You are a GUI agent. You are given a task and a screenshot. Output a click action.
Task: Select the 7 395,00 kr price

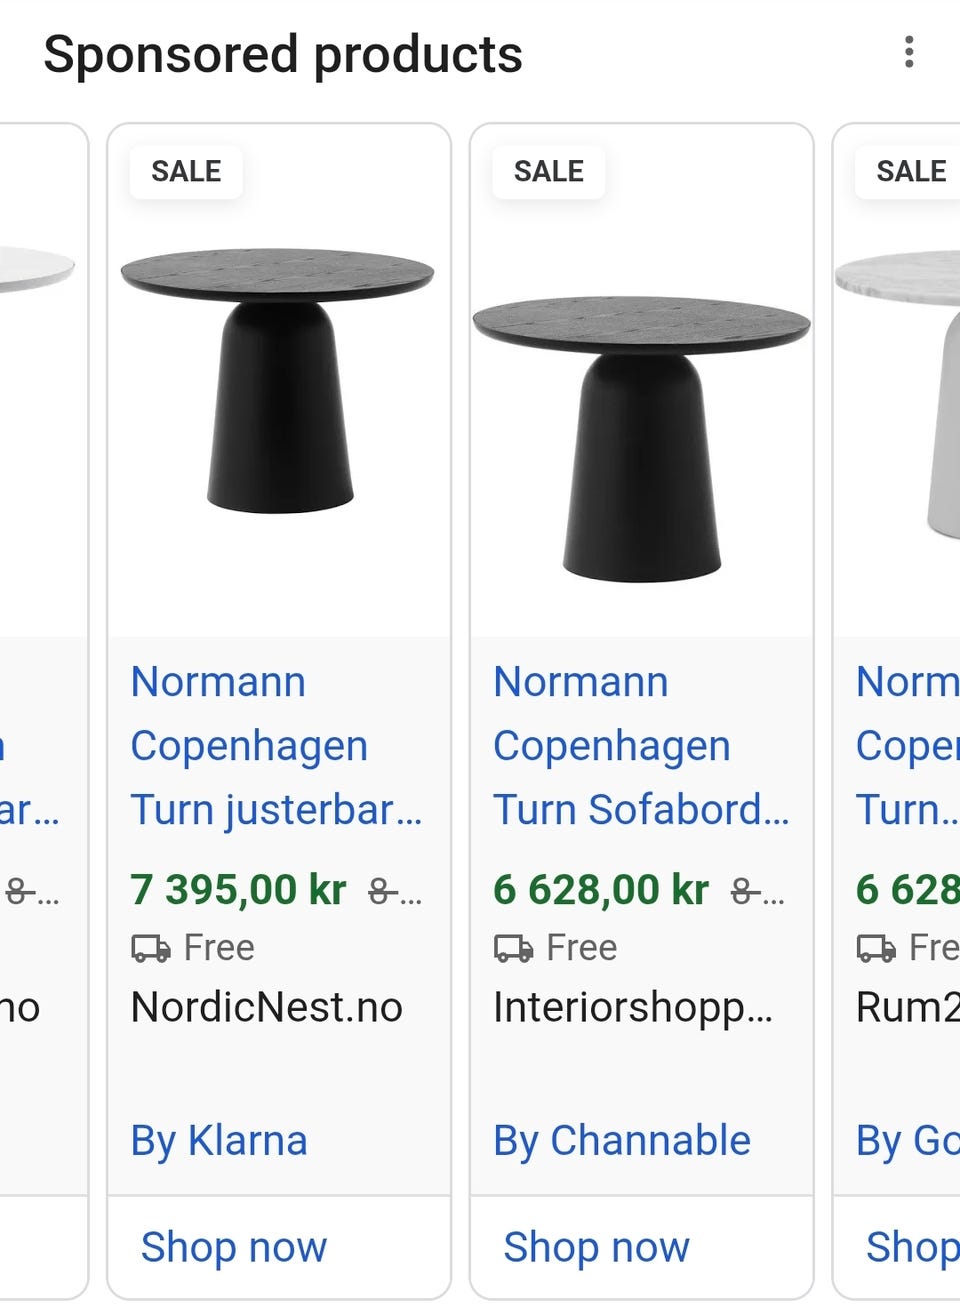tap(238, 889)
